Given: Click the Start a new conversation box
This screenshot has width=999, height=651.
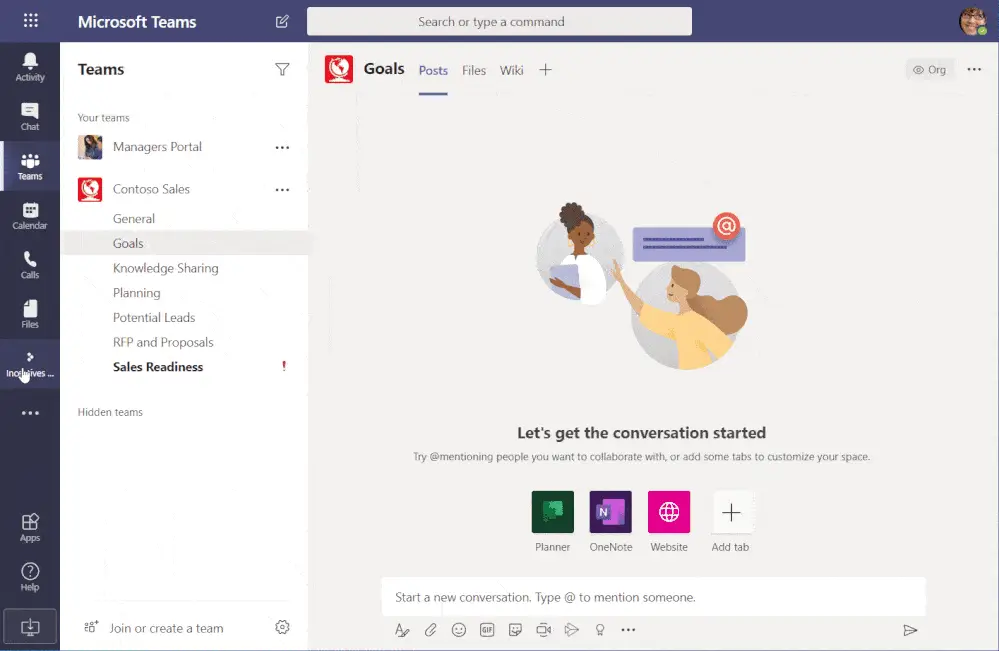Looking at the screenshot, I should [x=654, y=597].
